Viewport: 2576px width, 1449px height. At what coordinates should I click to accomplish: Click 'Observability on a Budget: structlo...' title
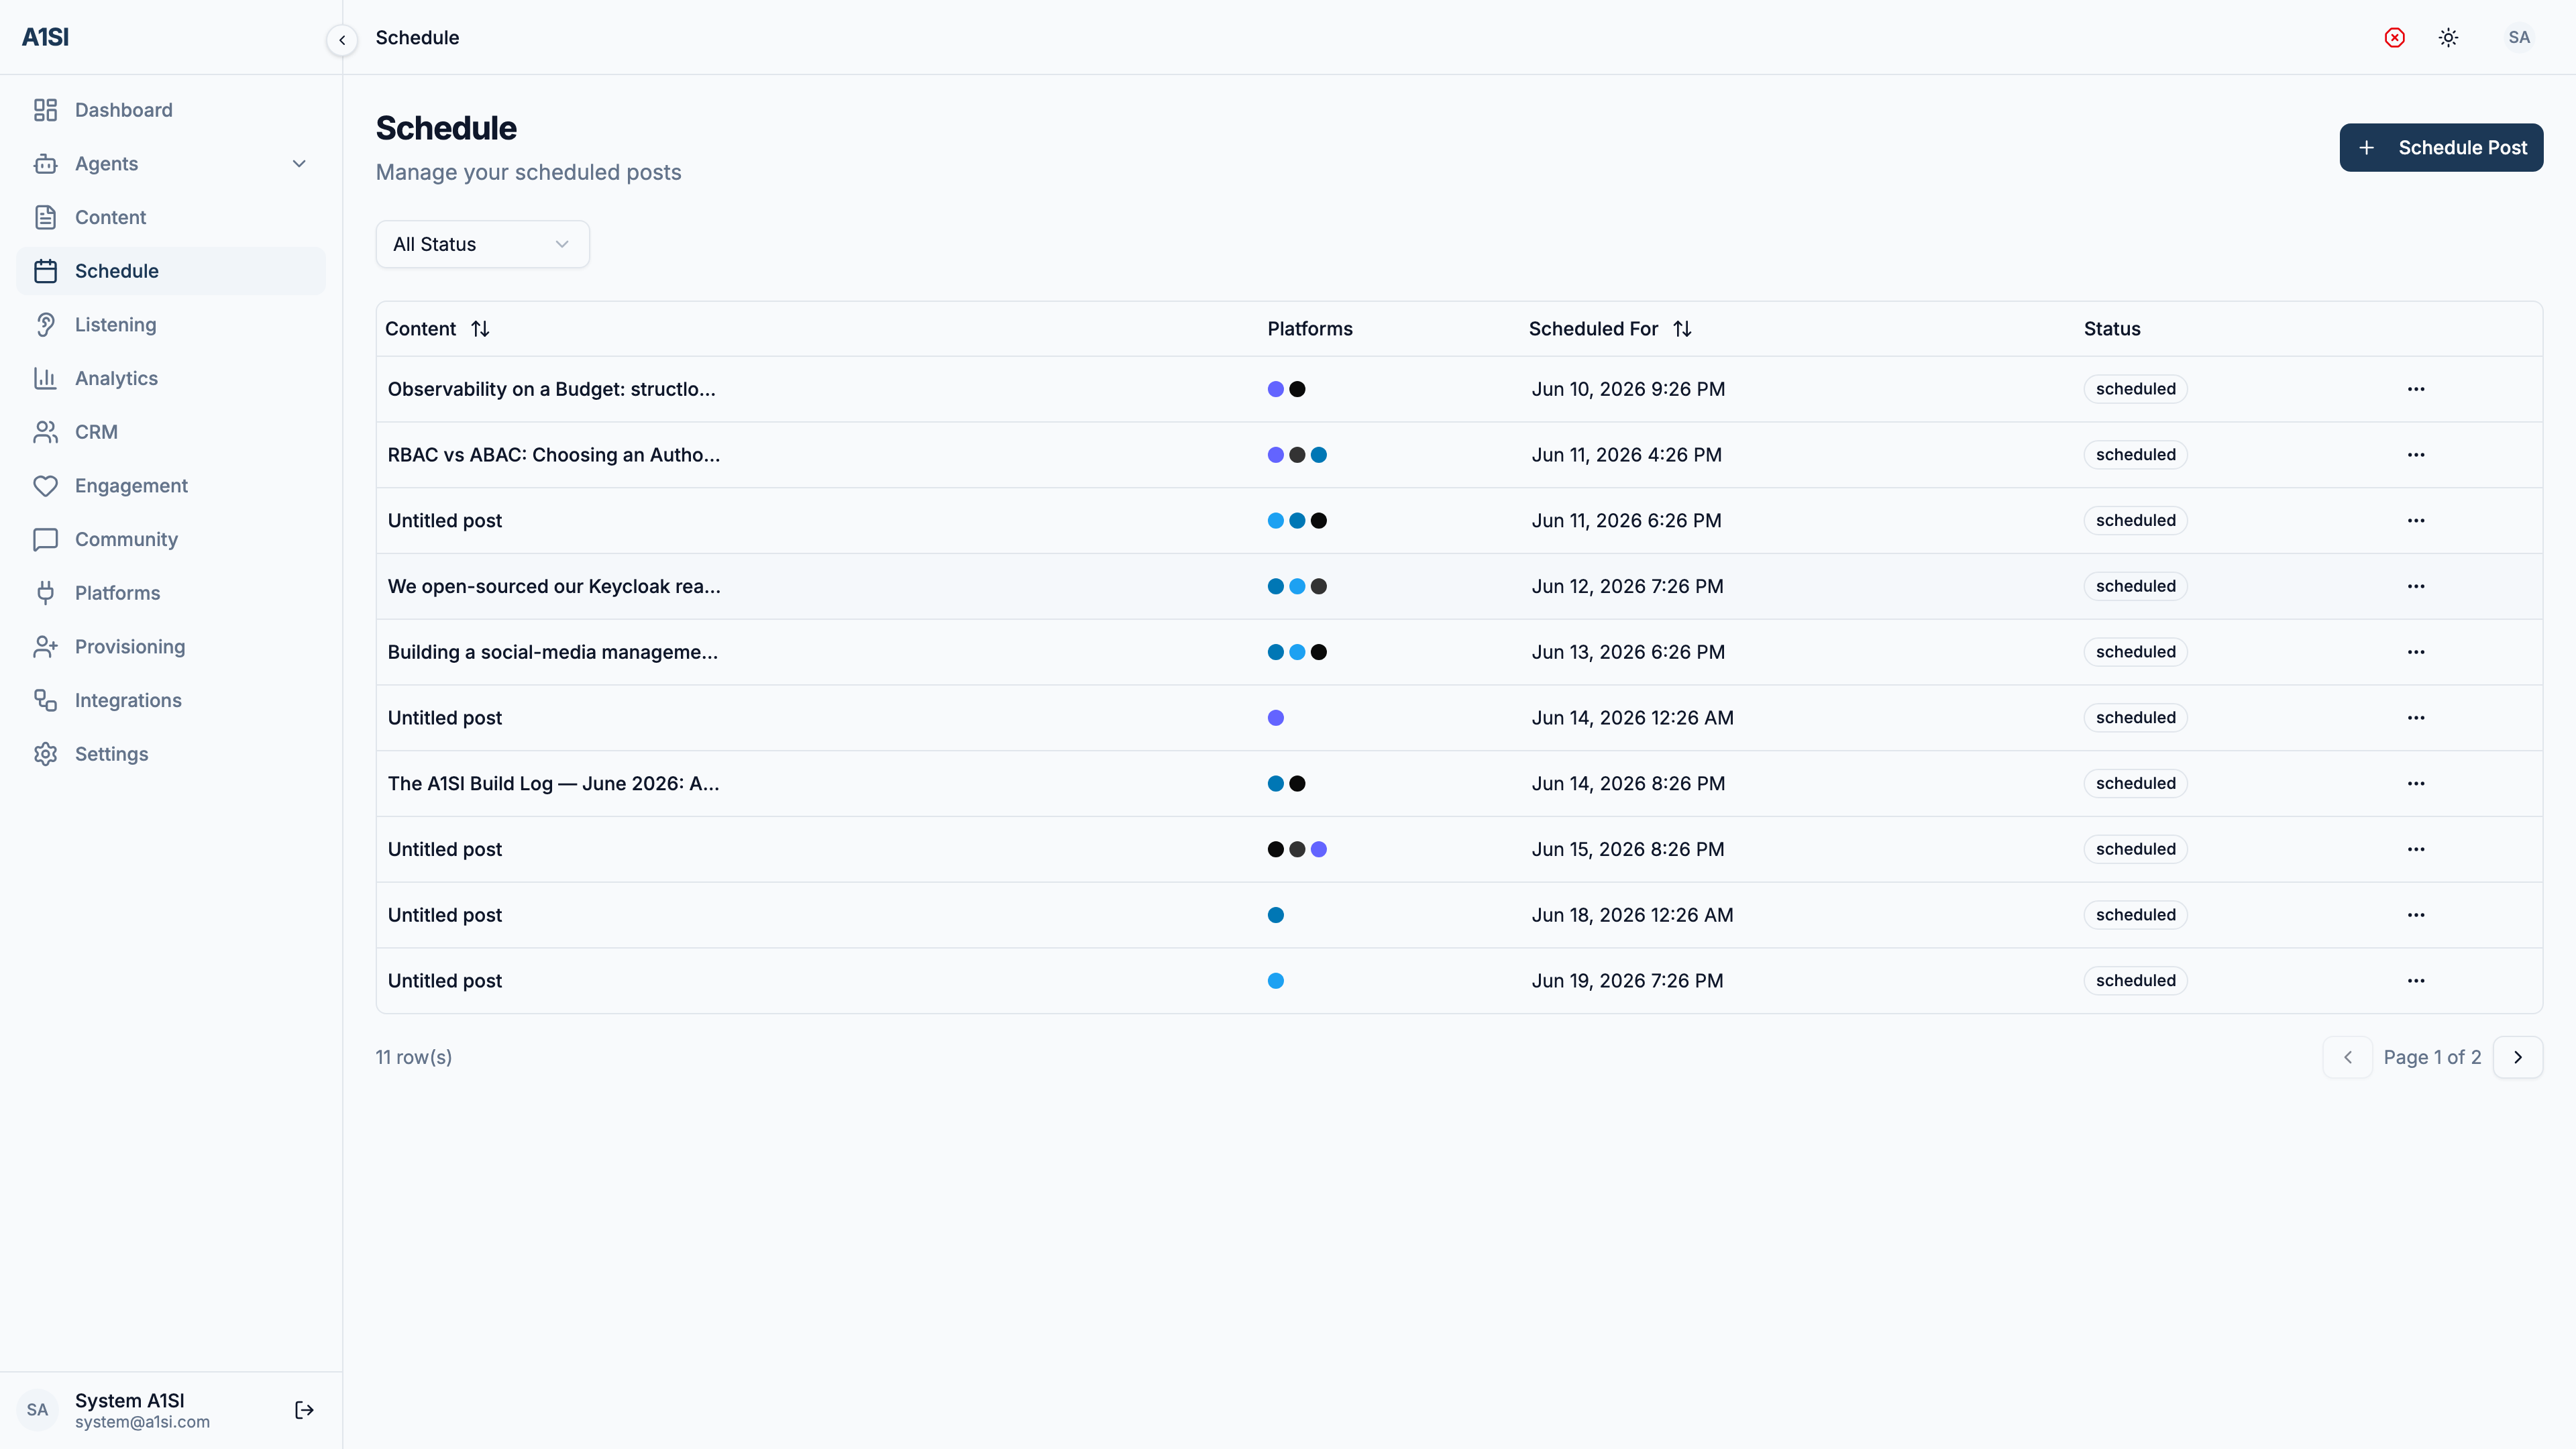552,389
